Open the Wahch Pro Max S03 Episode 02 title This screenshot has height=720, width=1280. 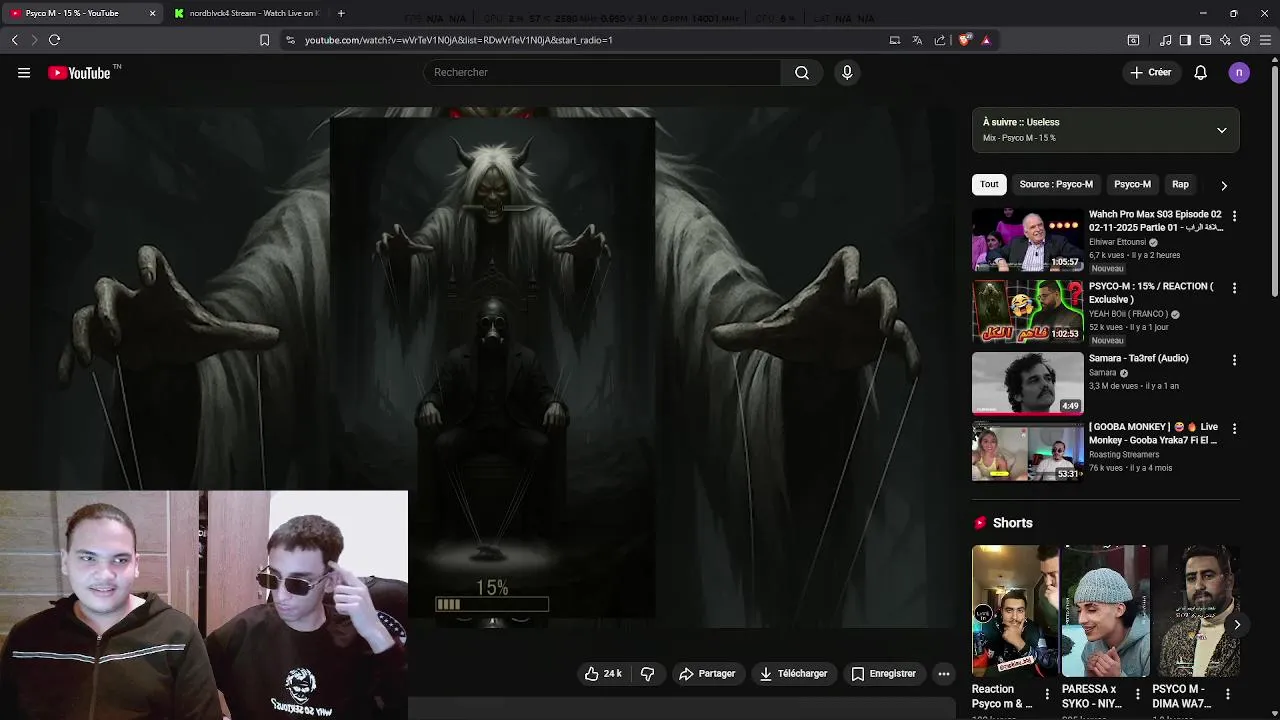pos(1155,220)
